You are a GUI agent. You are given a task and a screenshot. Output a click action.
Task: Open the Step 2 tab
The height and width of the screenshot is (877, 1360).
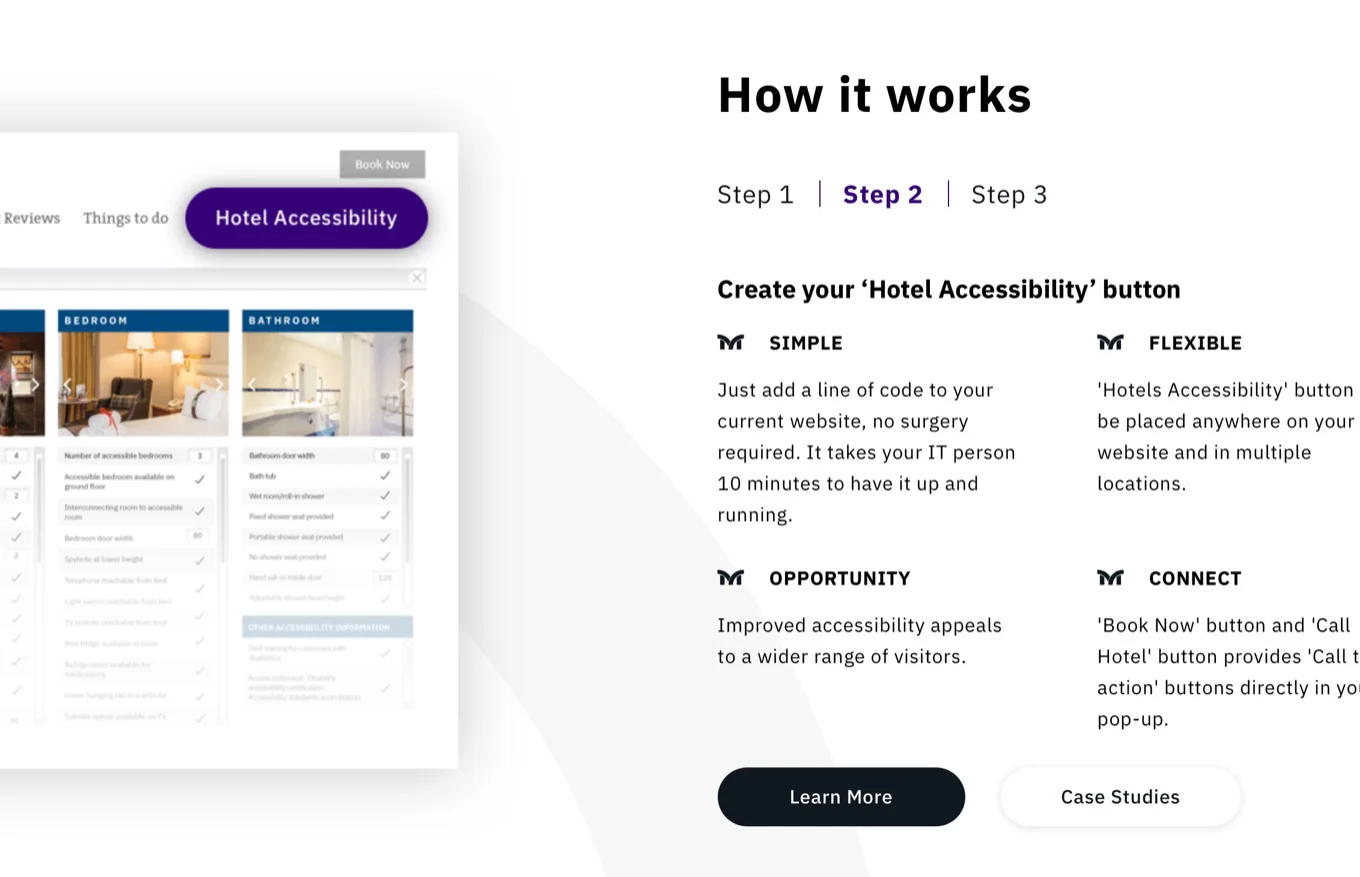pos(883,194)
